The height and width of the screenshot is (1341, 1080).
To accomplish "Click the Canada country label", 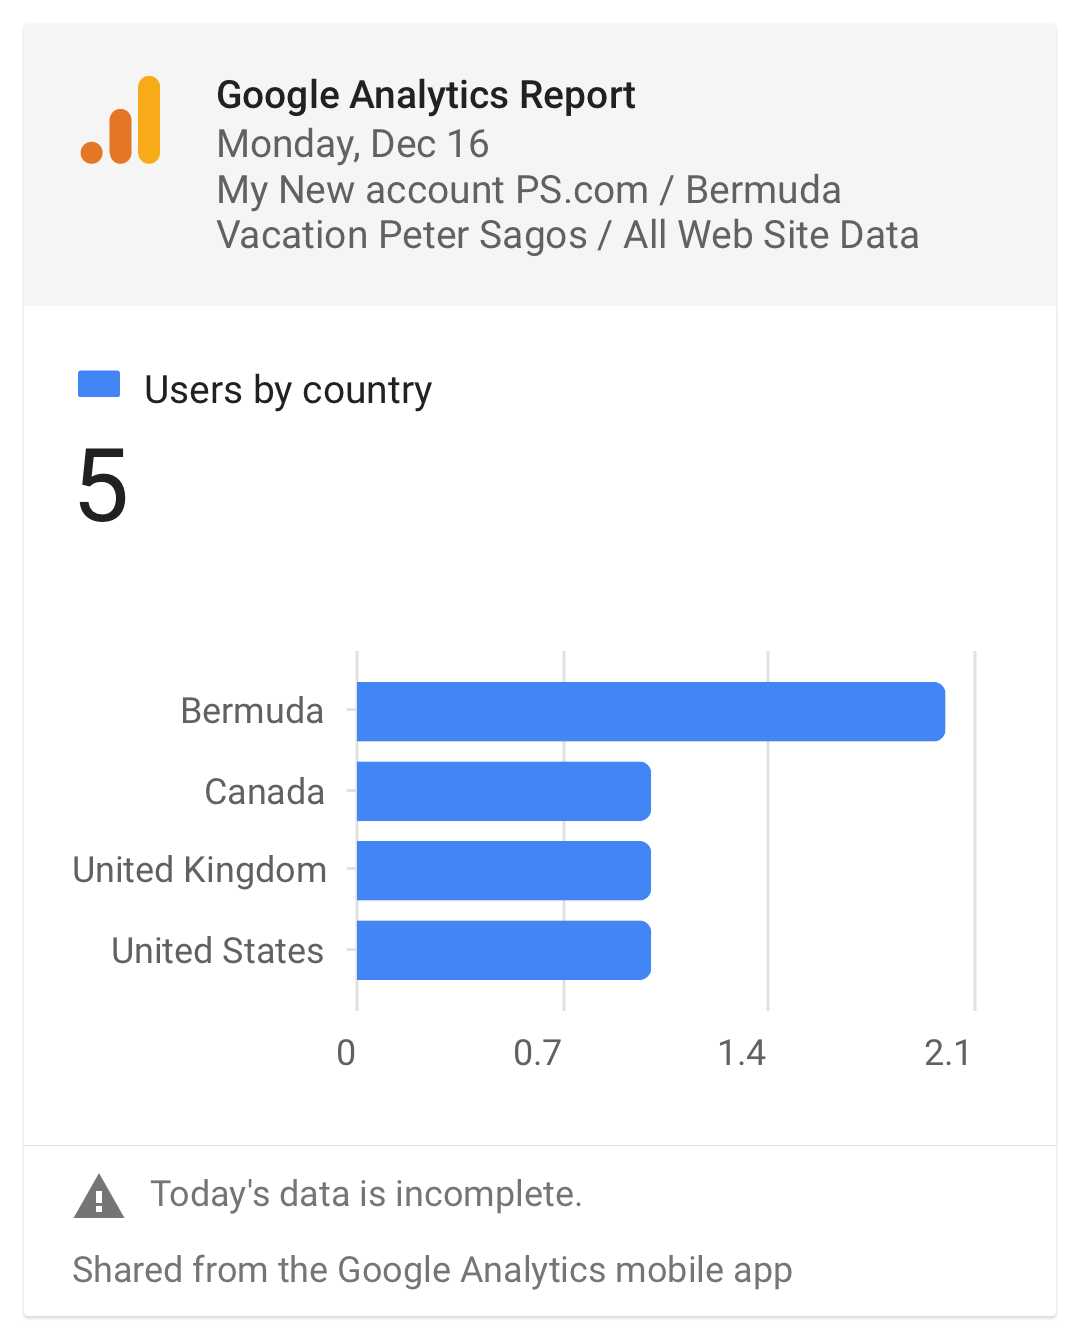I will 264,792.
